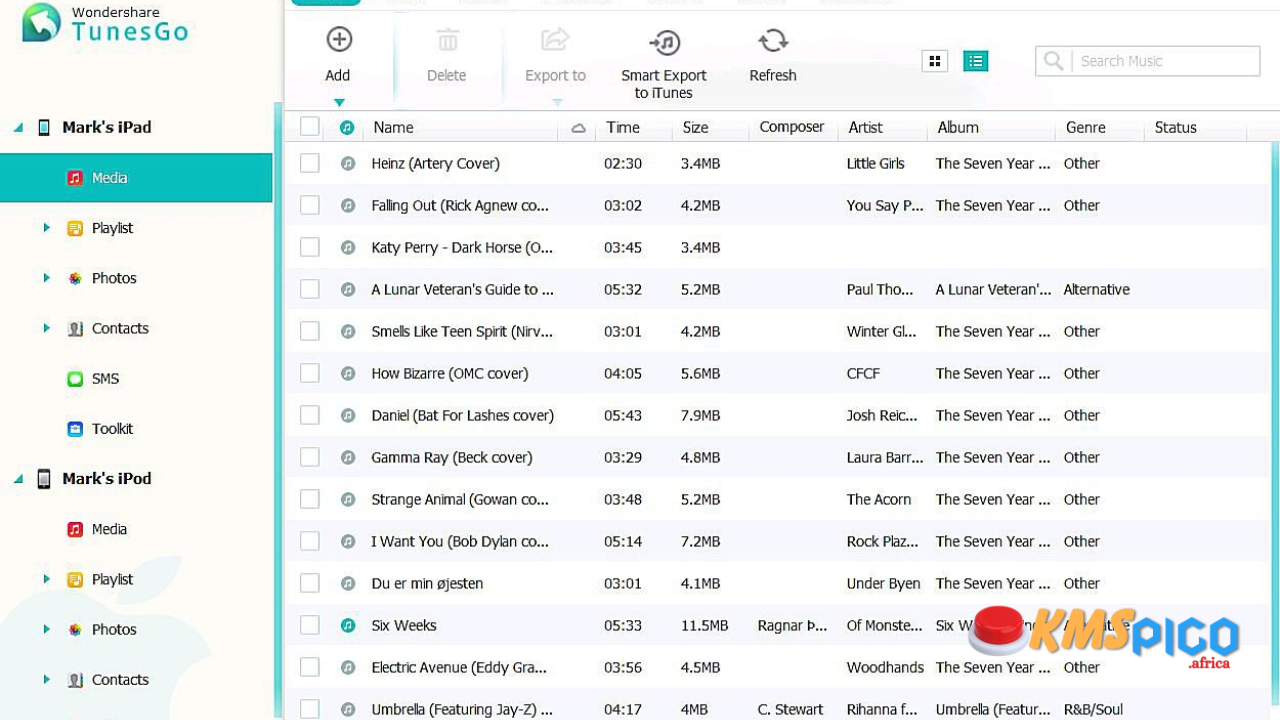Viewport: 1280px width, 720px height.
Task: Expand iPod Playlist arrow
Action: click(x=46, y=579)
